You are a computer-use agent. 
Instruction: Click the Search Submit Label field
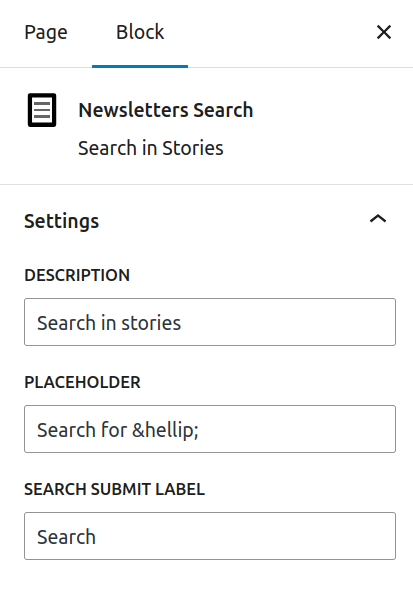(x=210, y=536)
